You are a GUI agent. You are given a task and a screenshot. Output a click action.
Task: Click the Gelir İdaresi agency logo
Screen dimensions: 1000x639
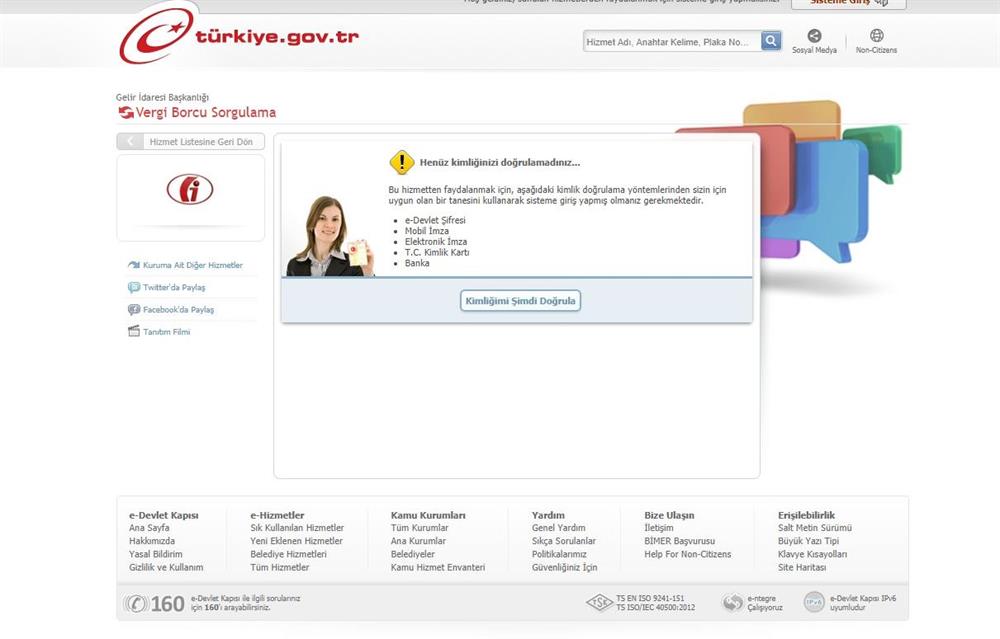[x=190, y=189]
